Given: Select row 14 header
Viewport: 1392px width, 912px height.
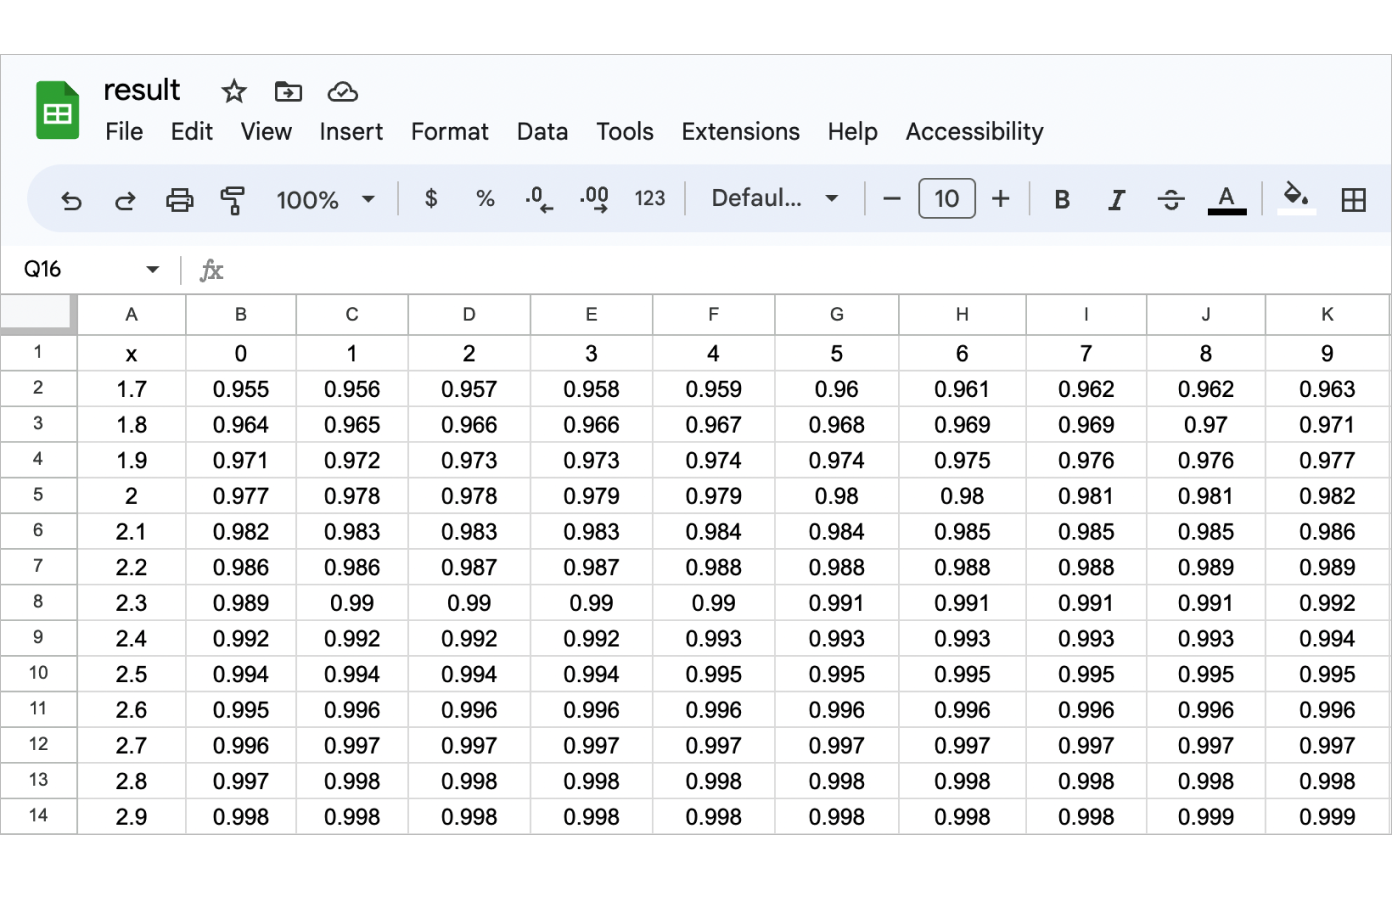Looking at the screenshot, I should pyautogui.click(x=38, y=816).
